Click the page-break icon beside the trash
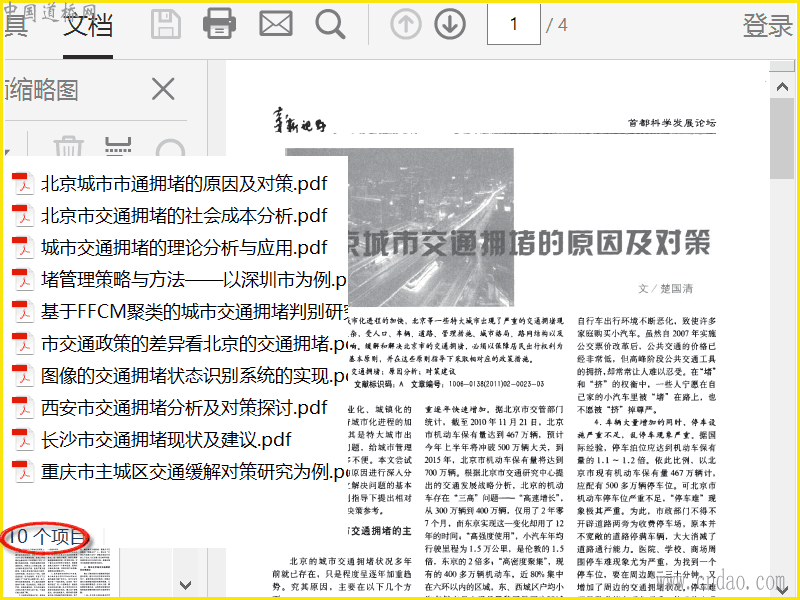Viewport: 800px width, 600px height. coord(118,146)
